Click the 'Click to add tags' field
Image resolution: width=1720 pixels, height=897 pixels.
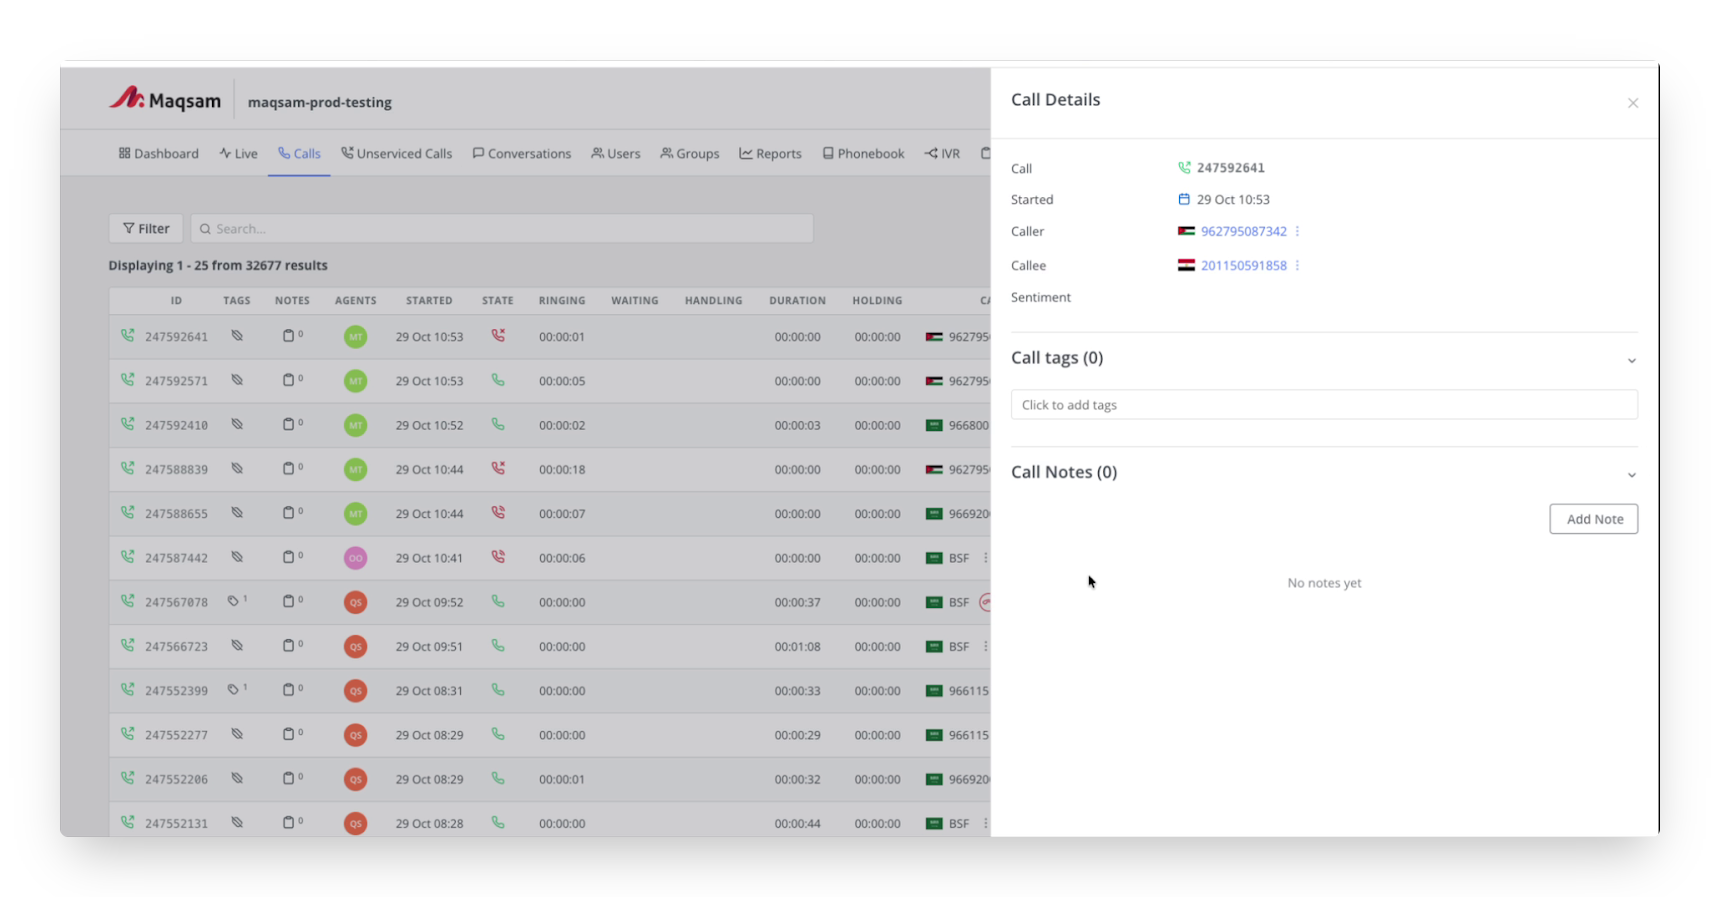pos(1323,405)
